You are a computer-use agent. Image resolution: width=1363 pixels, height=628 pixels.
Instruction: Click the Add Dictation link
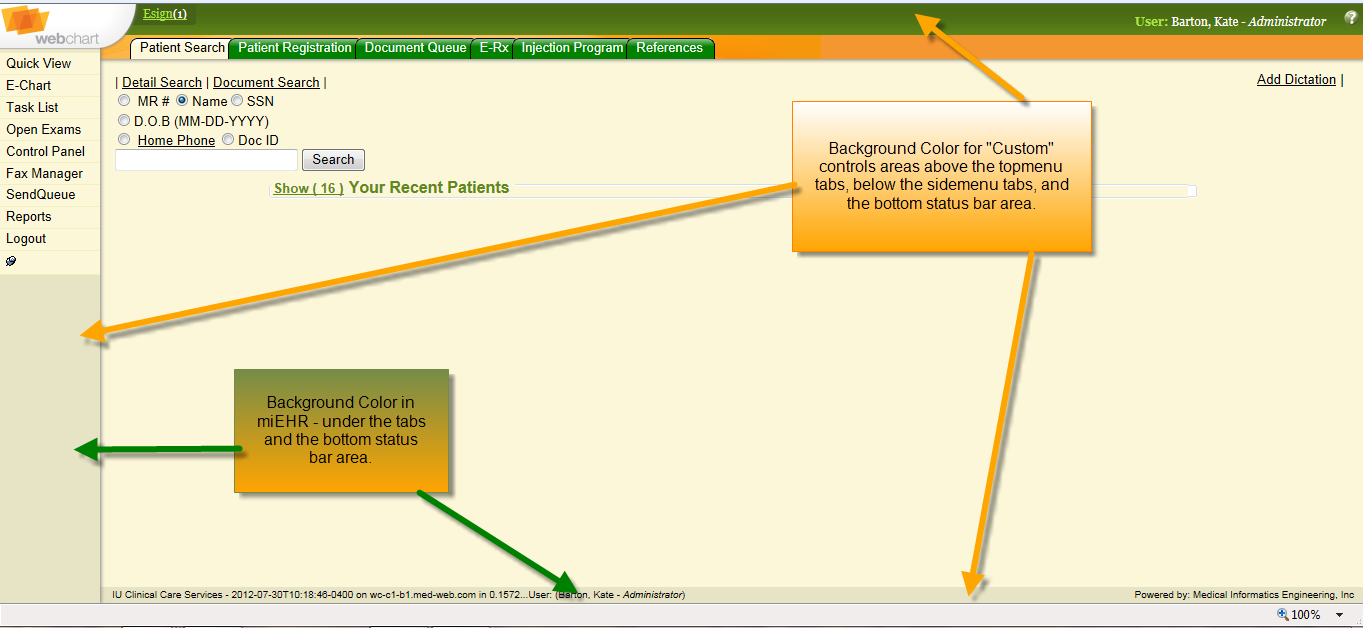point(1296,80)
